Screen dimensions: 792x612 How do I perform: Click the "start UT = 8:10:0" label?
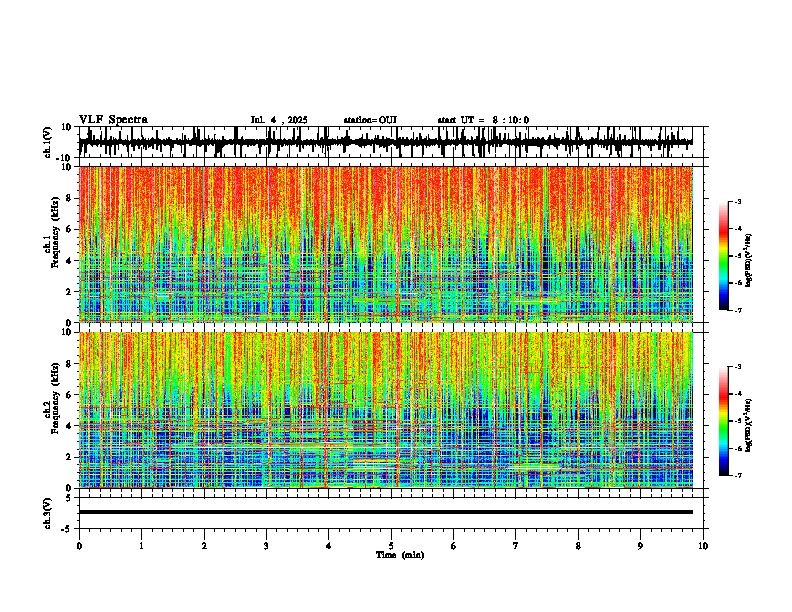(x=483, y=120)
